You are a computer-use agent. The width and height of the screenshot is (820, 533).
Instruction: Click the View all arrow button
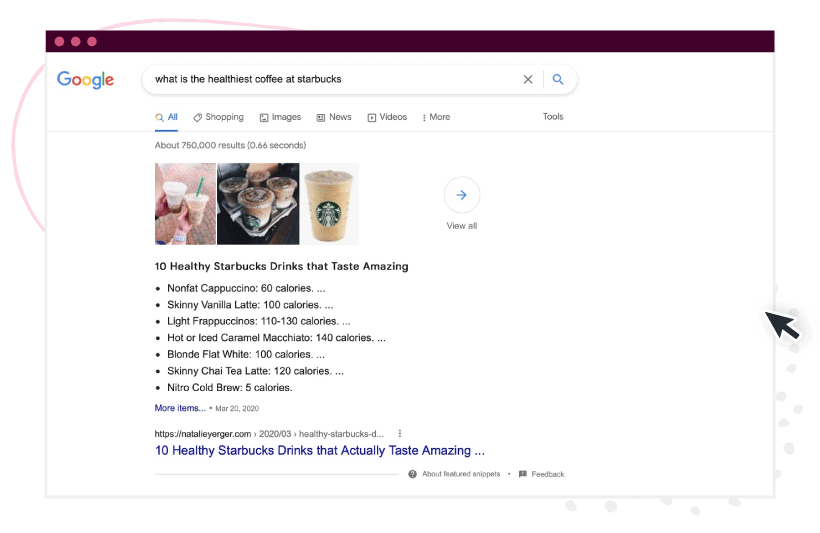click(462, 195)
